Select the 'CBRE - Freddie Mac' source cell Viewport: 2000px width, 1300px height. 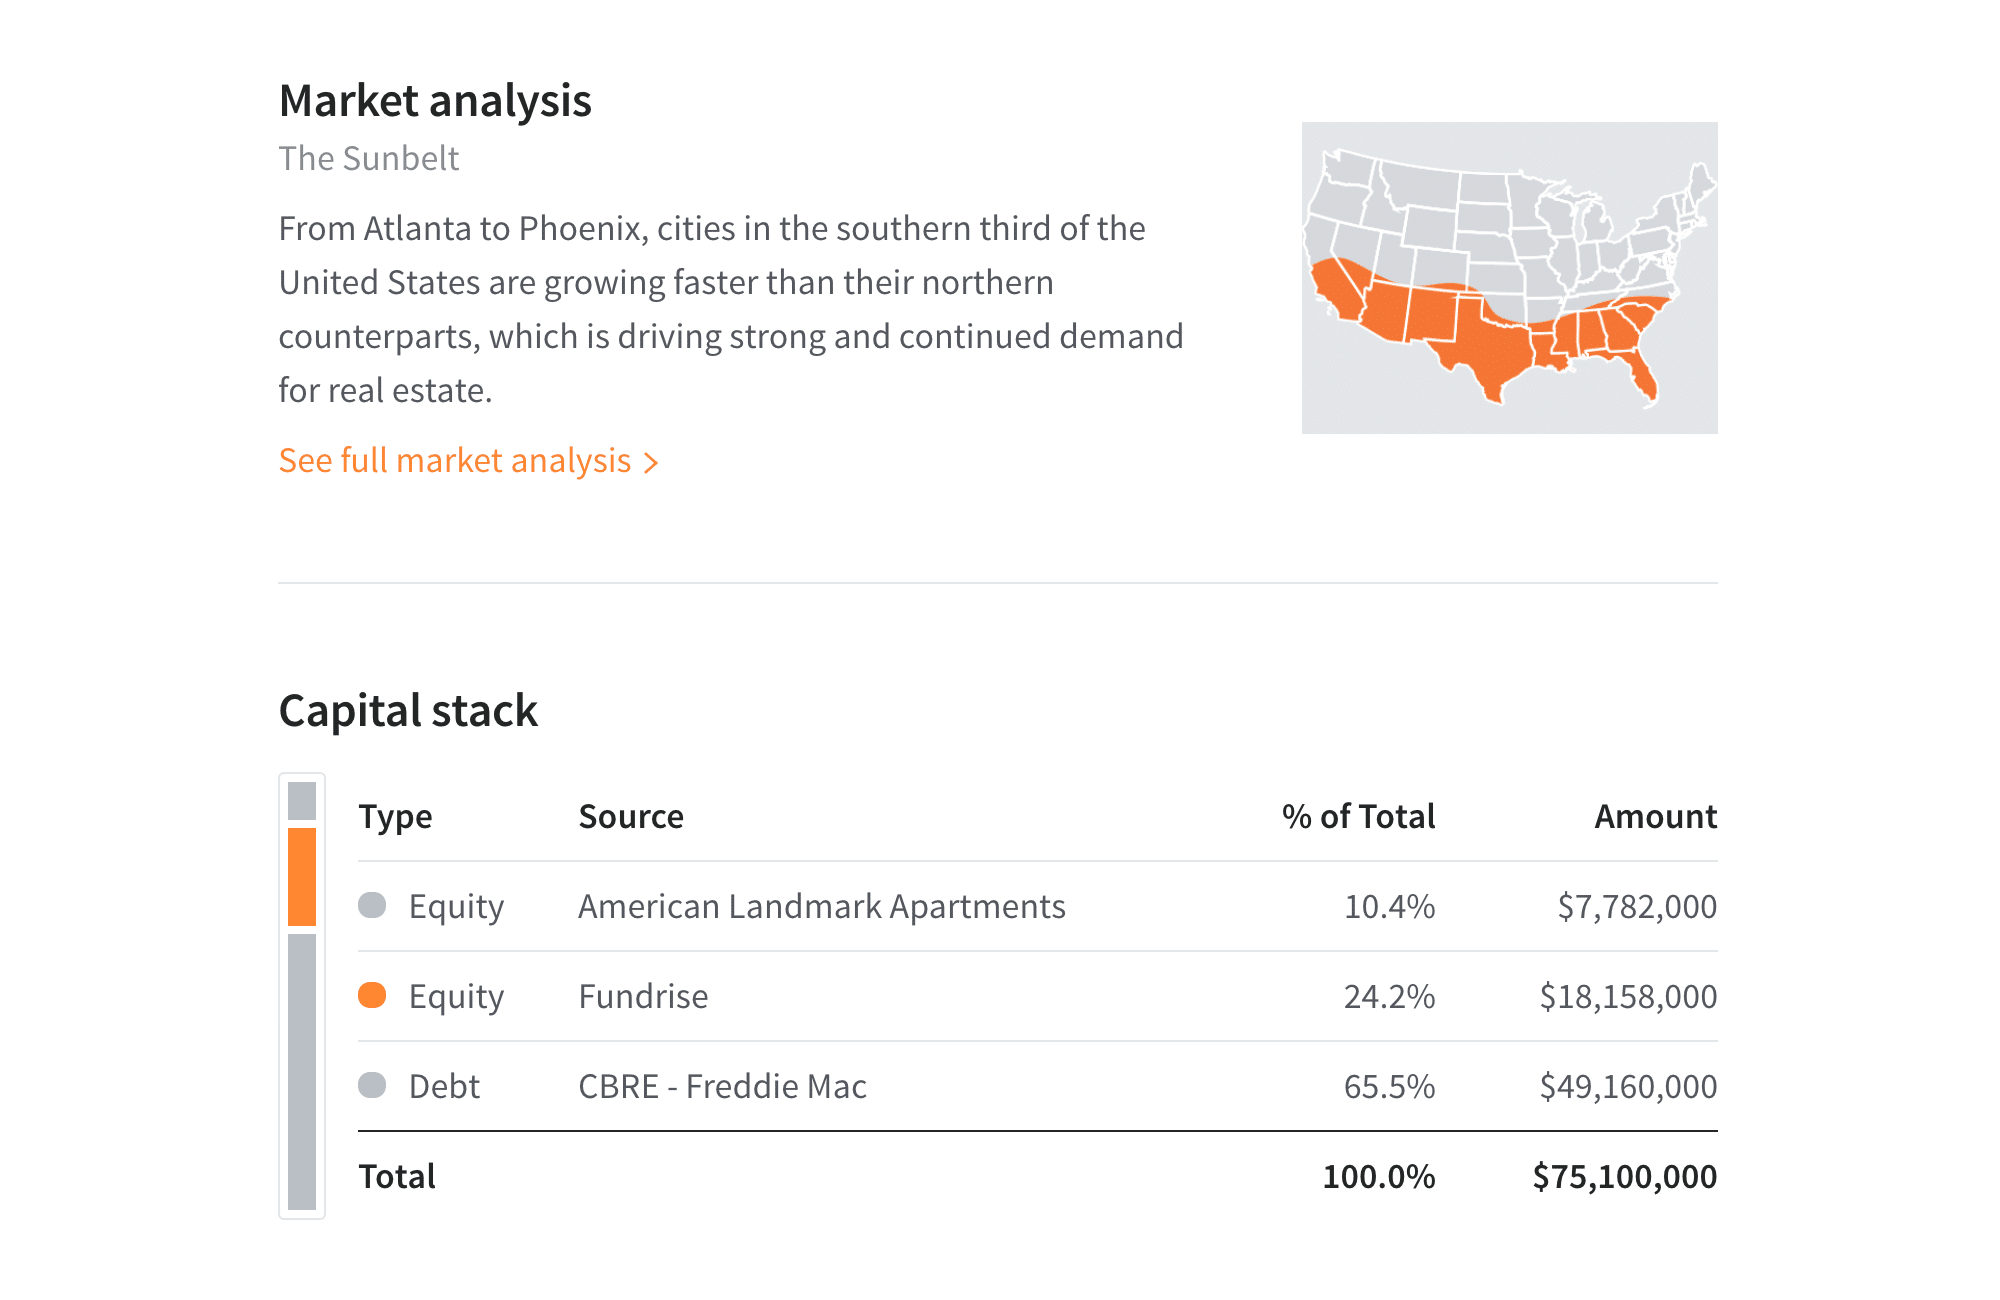722,1087
